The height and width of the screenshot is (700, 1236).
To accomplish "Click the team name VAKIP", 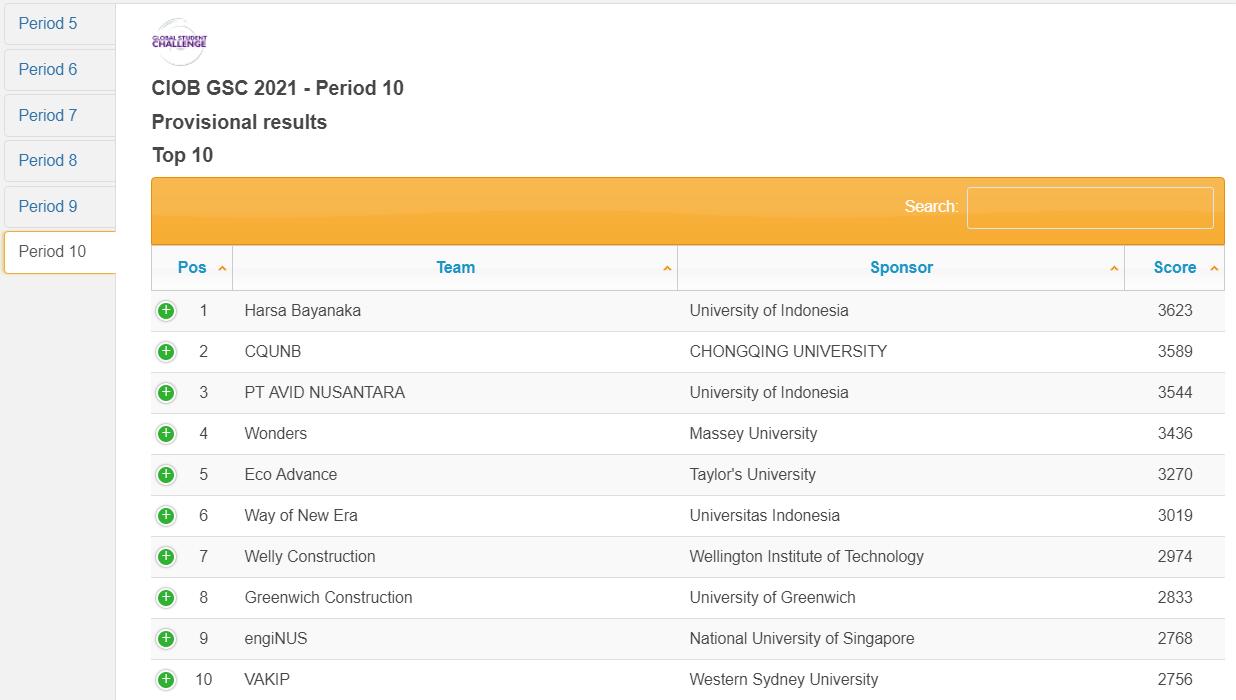I will point(267,680).
